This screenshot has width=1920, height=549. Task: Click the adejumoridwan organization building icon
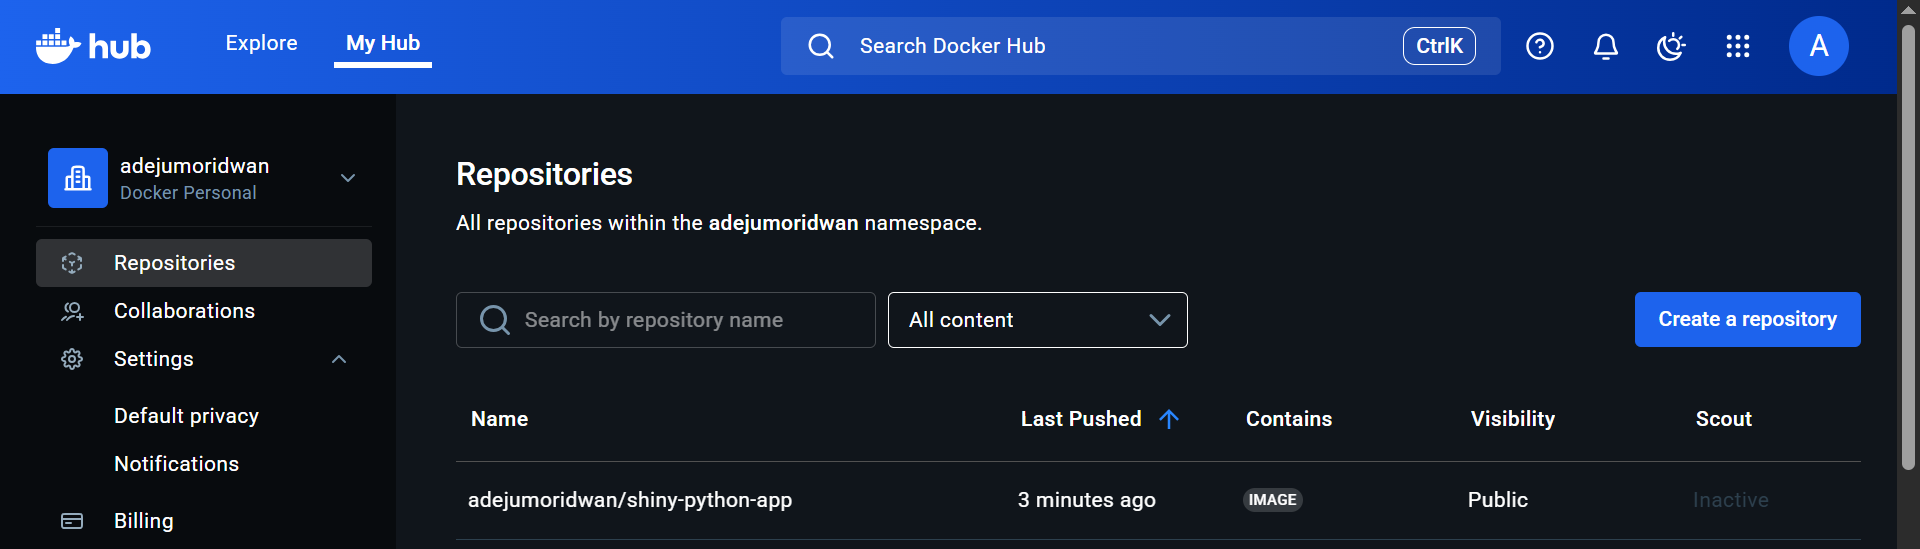pos(78,178)
